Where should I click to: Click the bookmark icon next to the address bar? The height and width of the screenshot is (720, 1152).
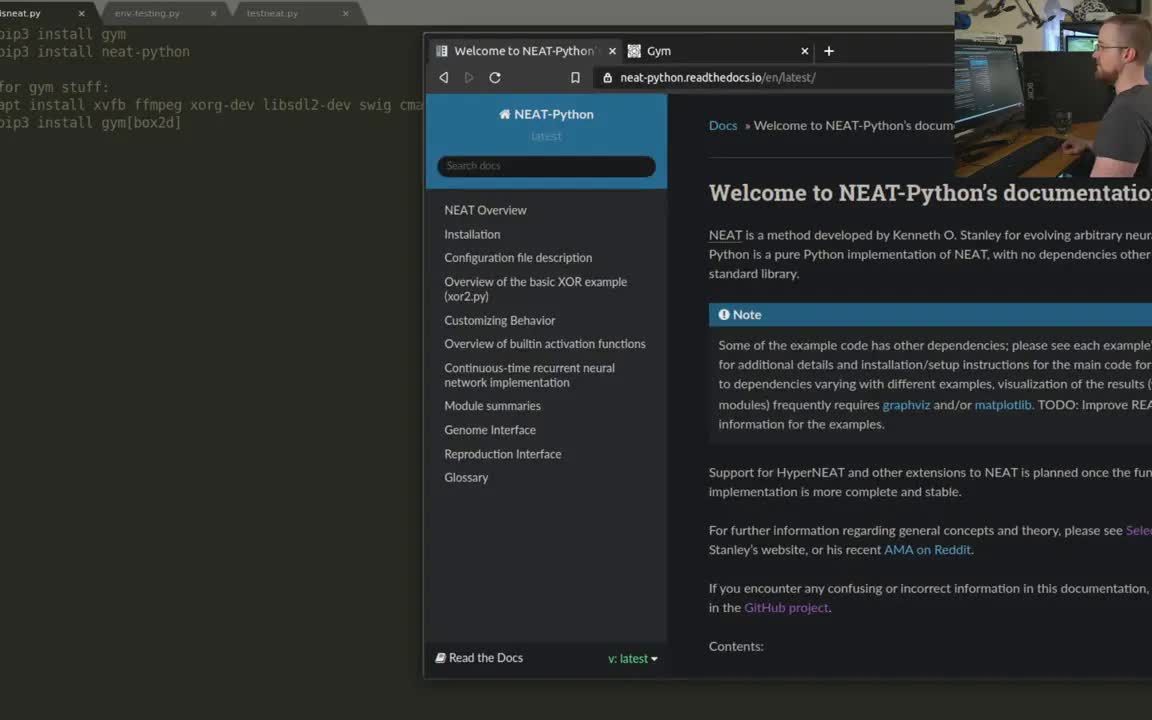coord(575,76)
